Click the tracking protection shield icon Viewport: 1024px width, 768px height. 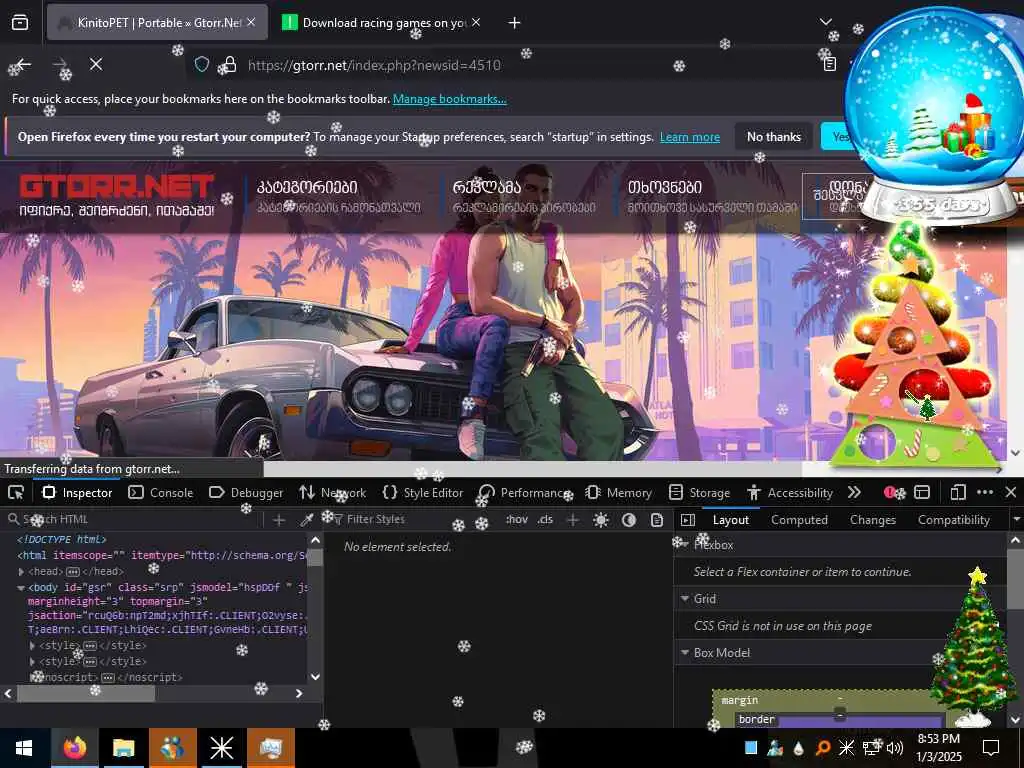pos(202,64)
